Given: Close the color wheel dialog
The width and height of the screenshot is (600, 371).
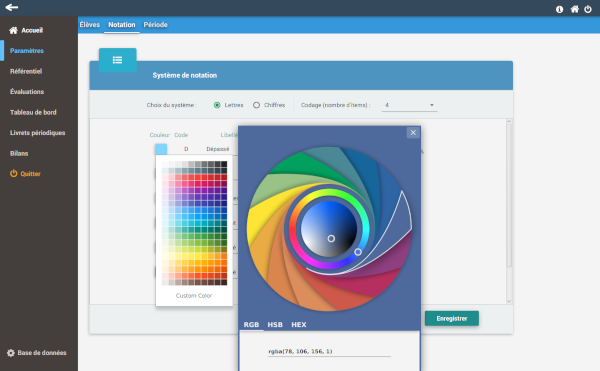Looking at the screenshot, I should pyautogui.click(x=413, y=133).
